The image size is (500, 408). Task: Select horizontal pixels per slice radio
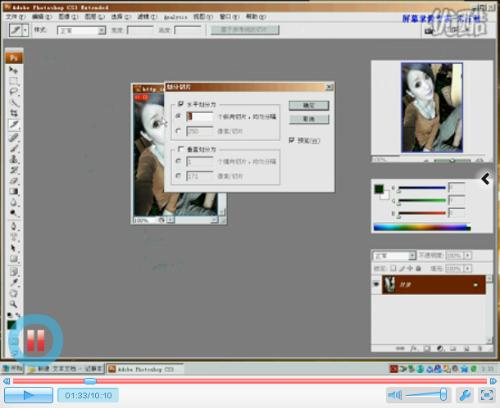(x=178, y=131)
